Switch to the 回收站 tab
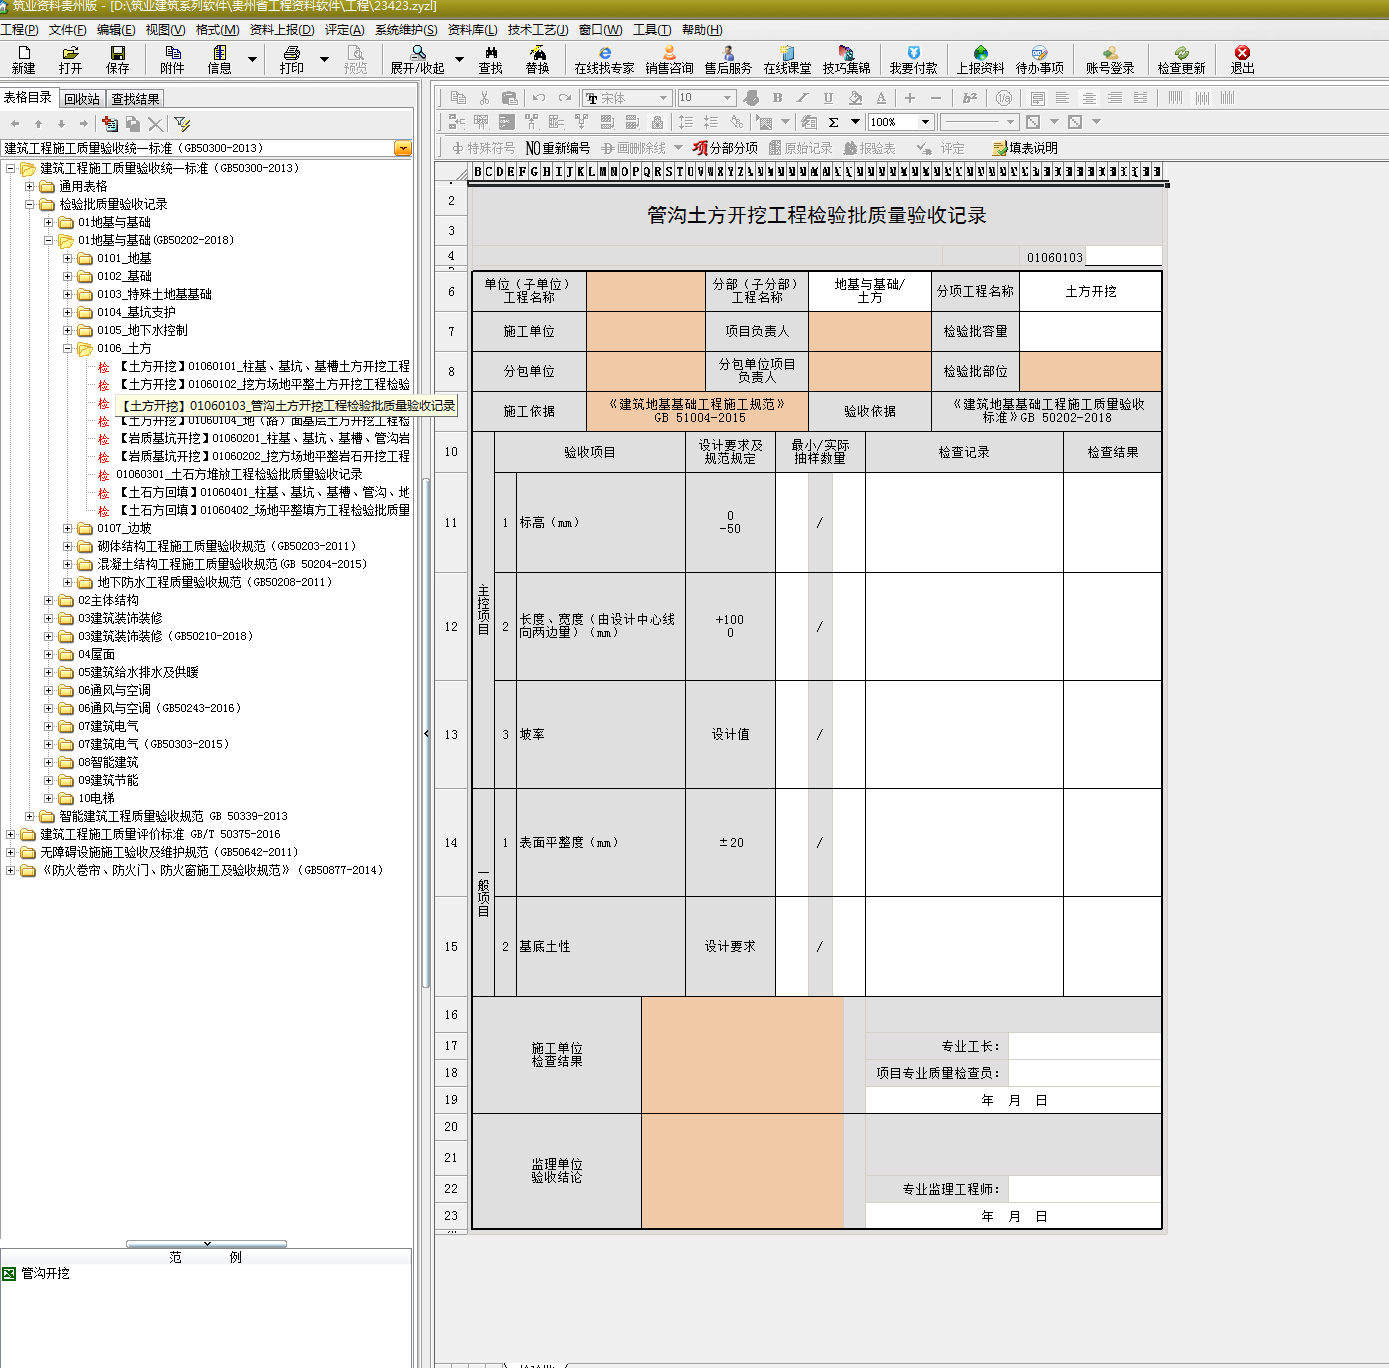The height and width of the screenshot is (1368, 1389). [82, 99]
